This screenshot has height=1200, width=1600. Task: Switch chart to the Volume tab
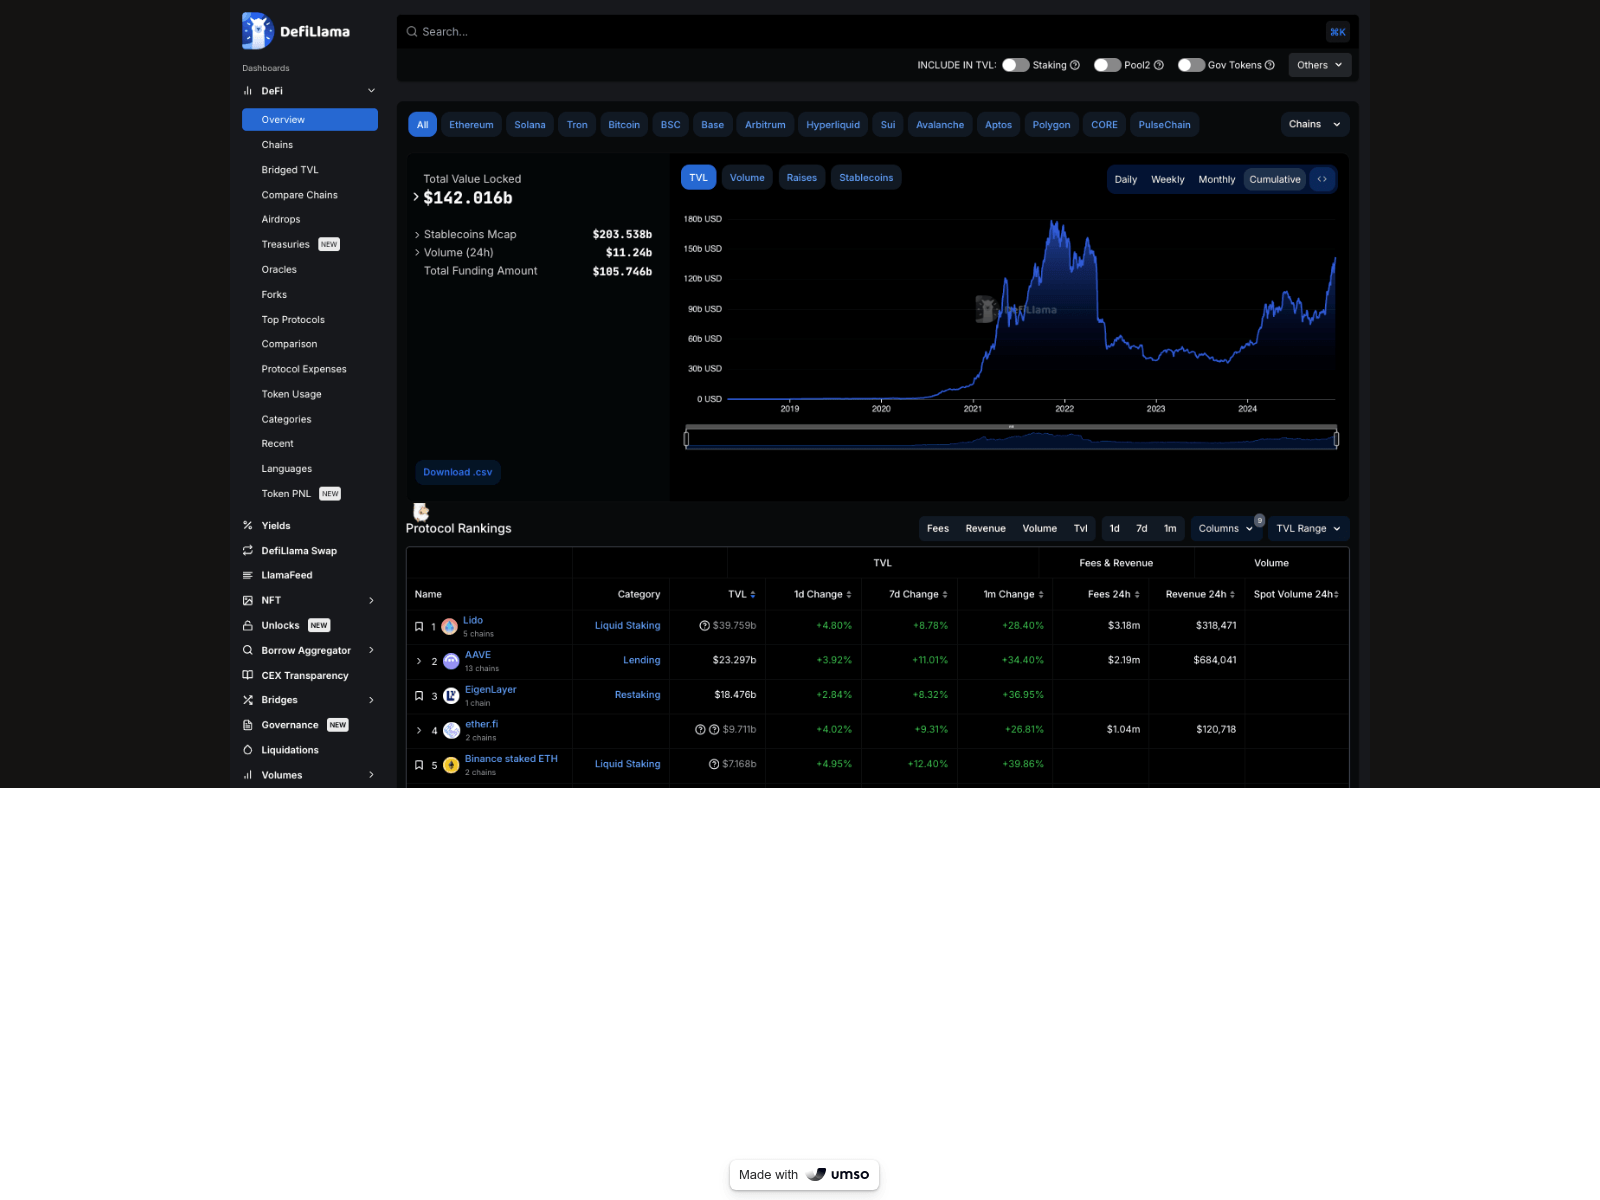(747, 178)
